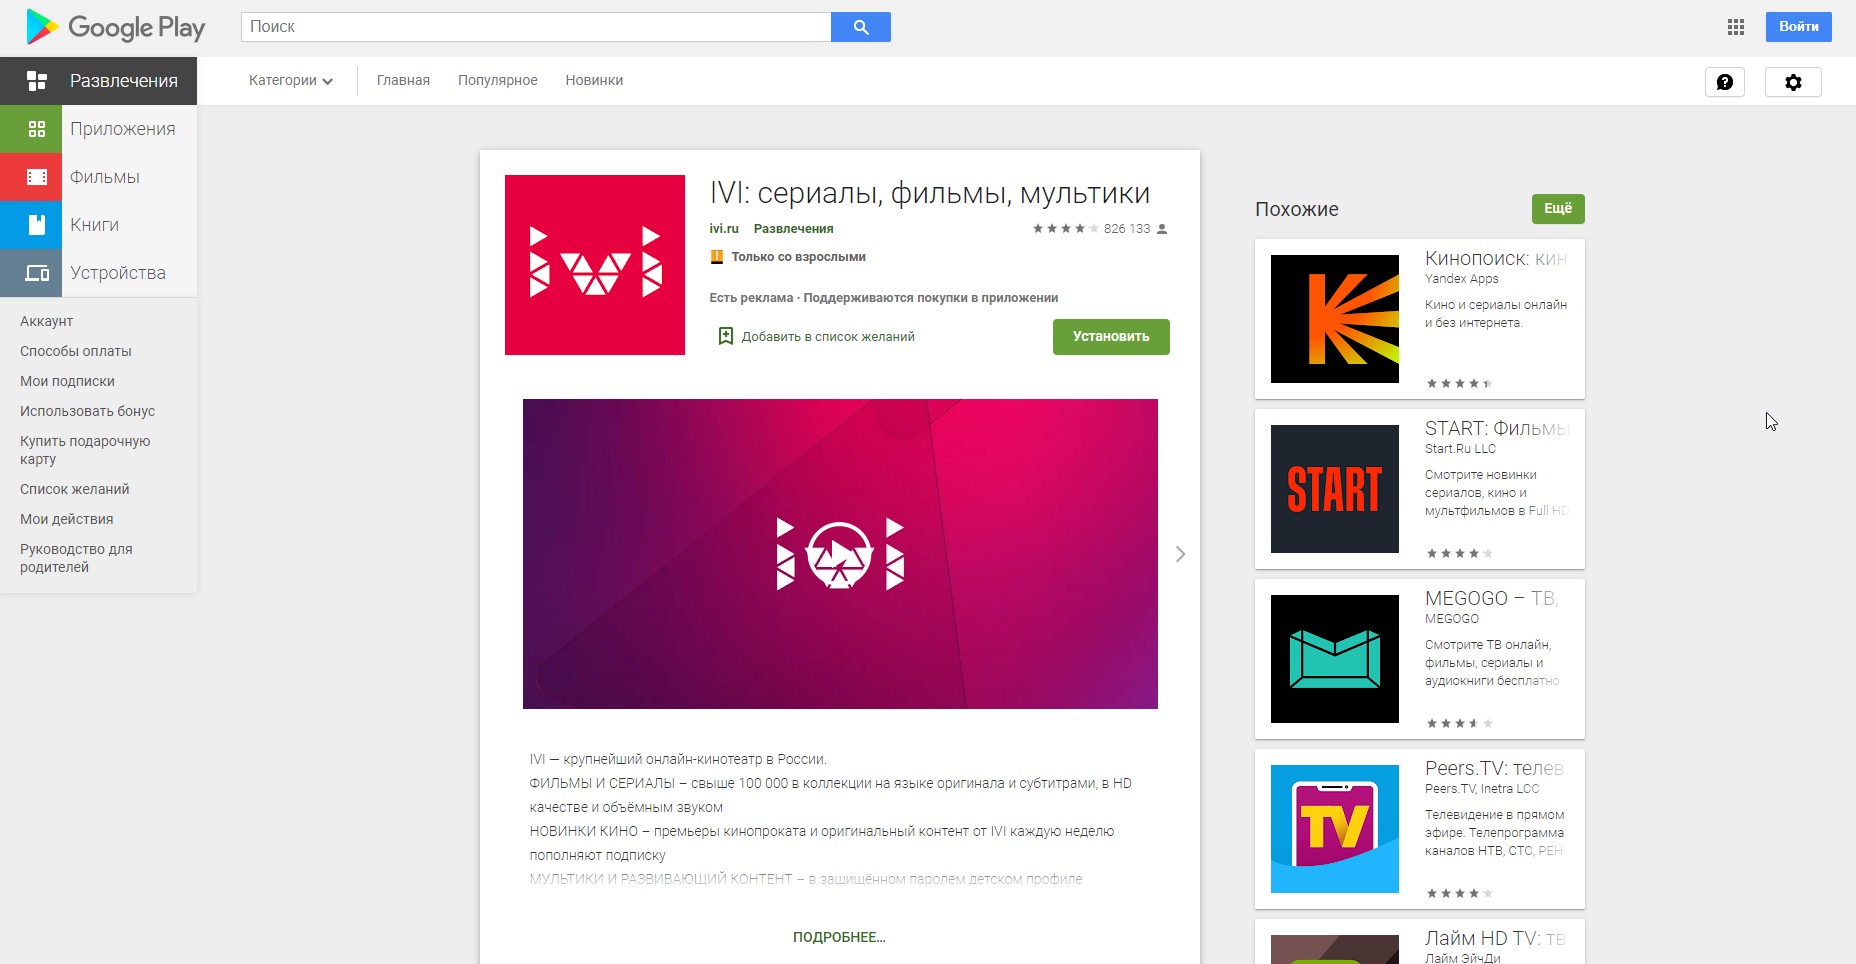Expand the Категории dropdown

[291, 81]
